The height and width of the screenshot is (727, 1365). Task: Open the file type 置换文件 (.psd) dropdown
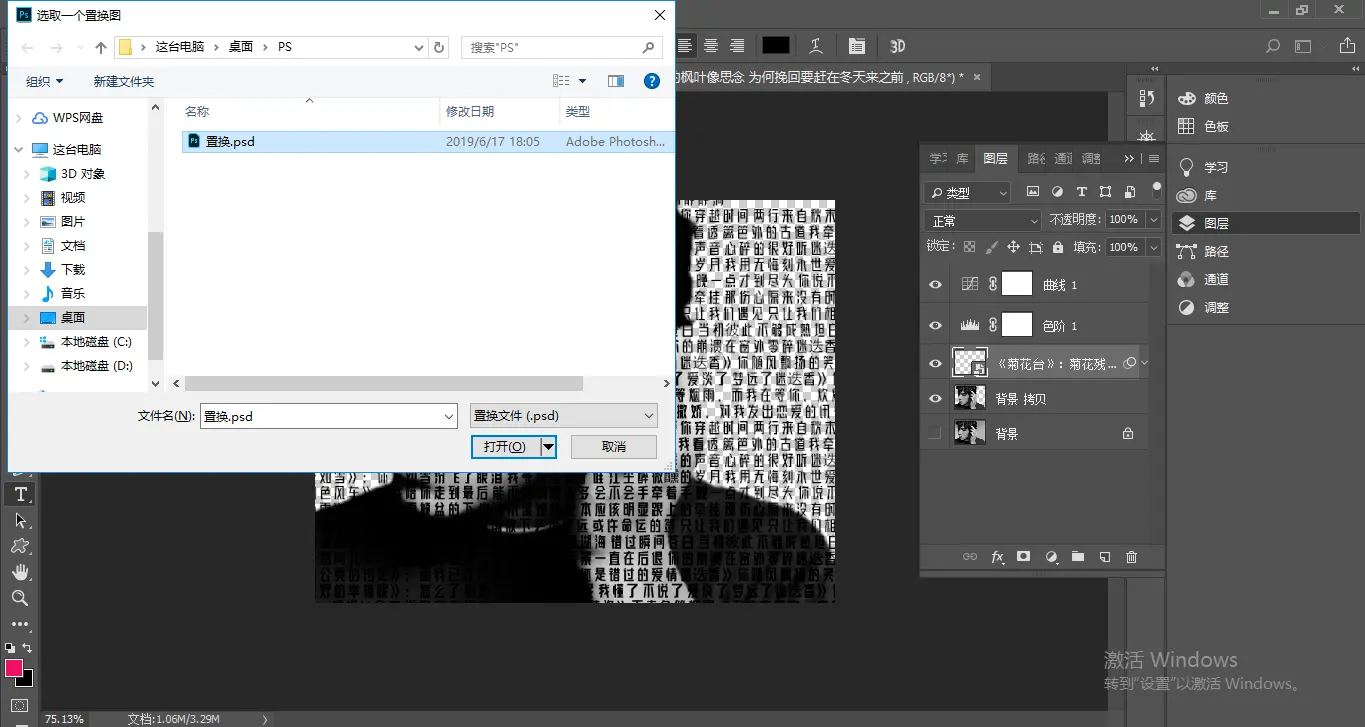point(564,416)
